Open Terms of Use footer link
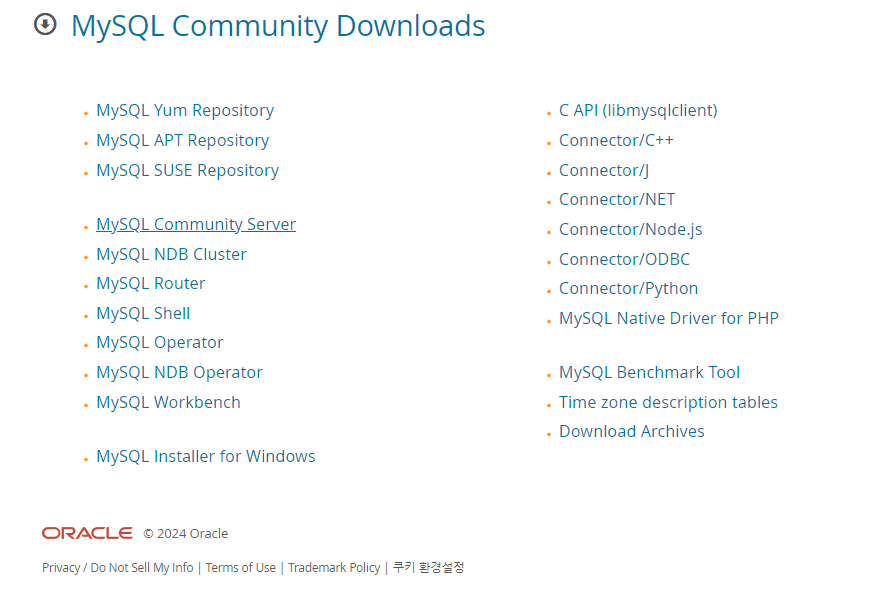Image resolution: width=893 pixels, height=616 pixels. tap(240, 568)
